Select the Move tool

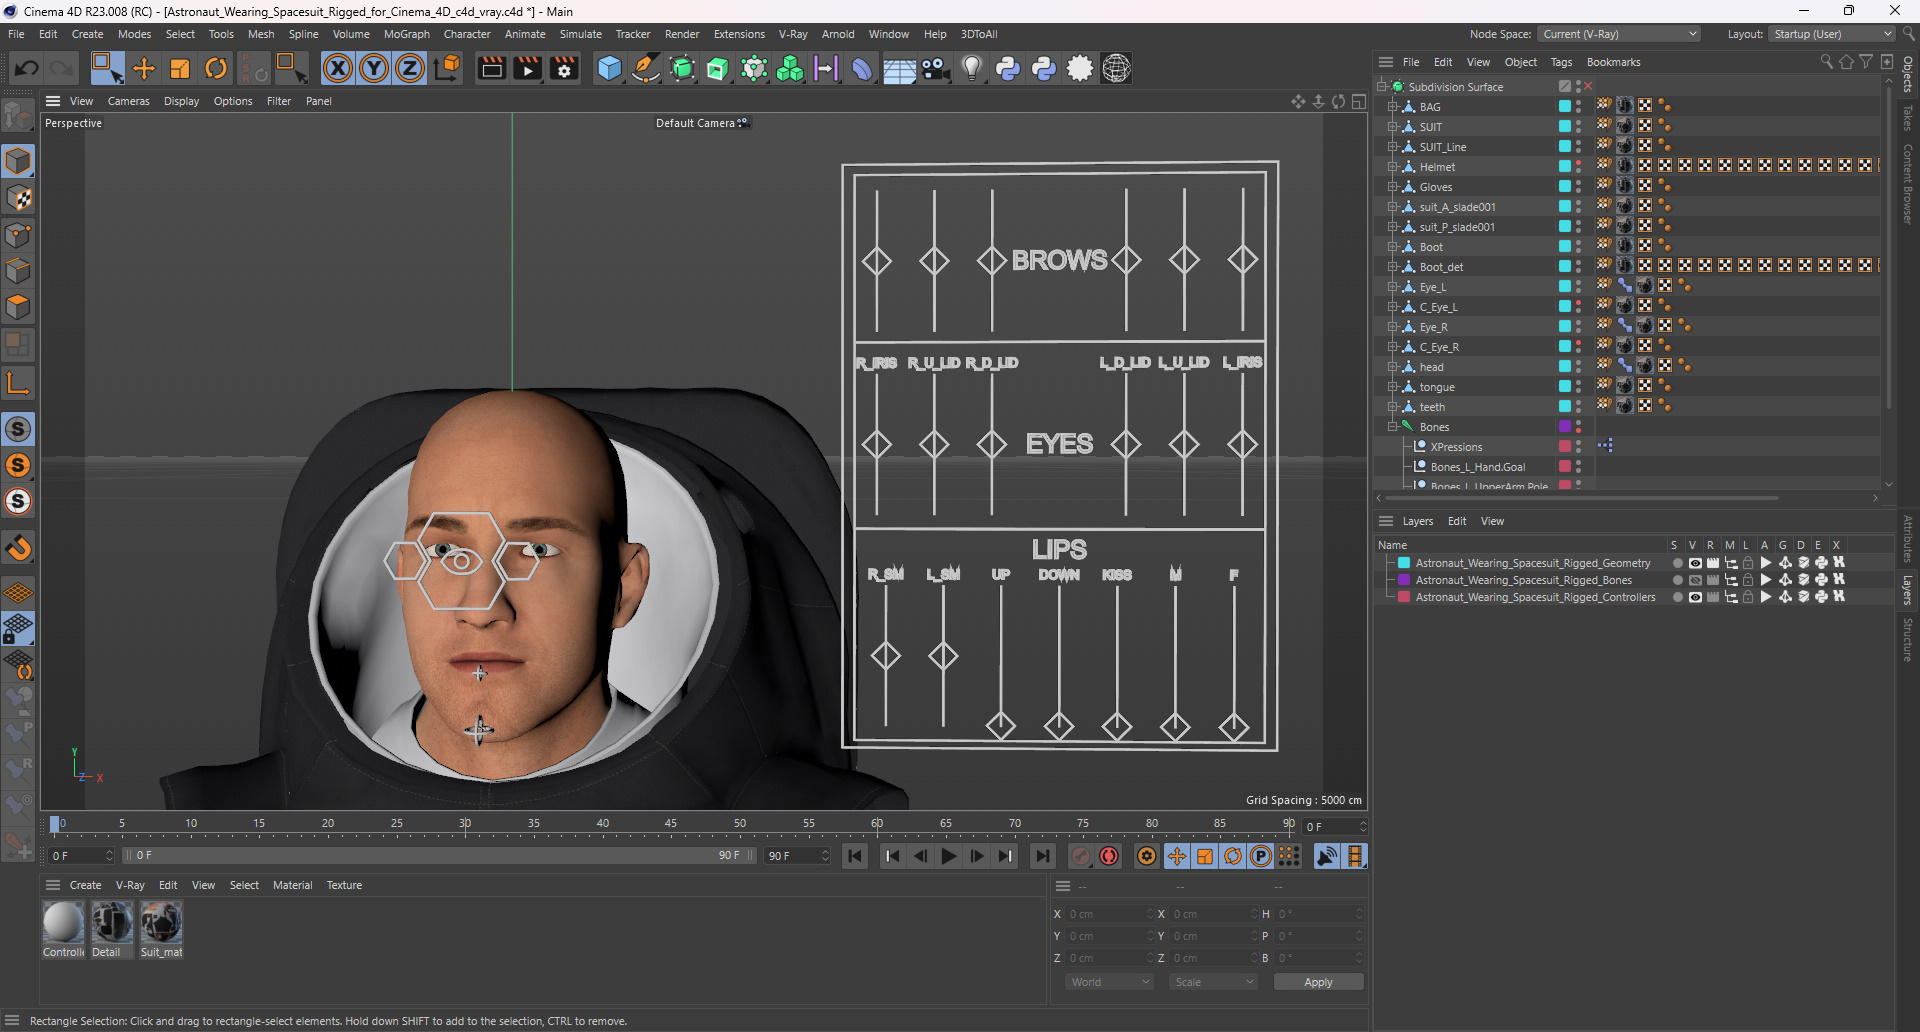[144, 68]
